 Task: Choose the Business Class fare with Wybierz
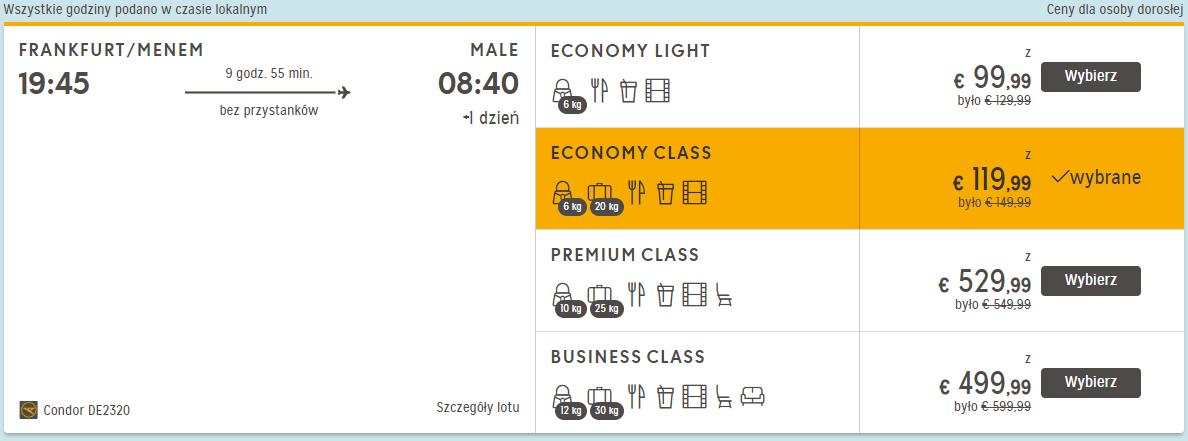[1090, 383]
